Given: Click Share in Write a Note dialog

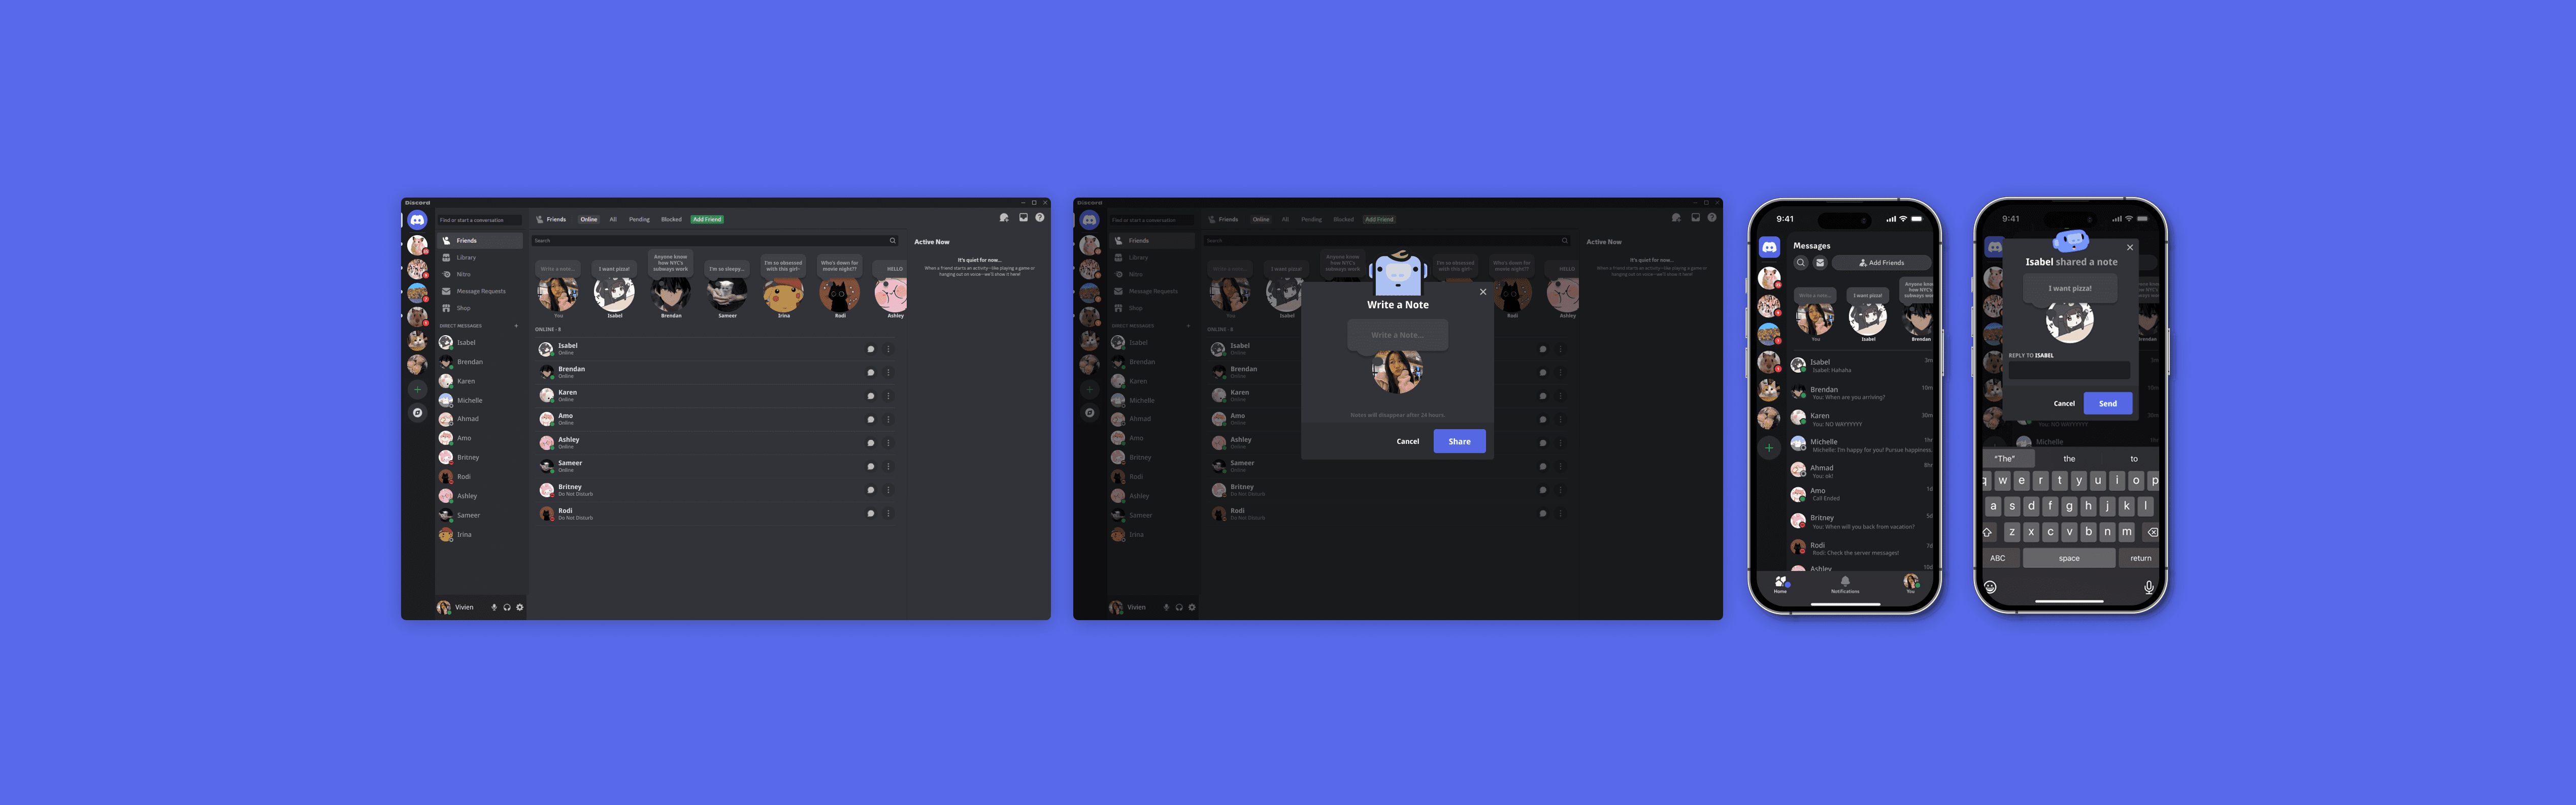Looking at the screenshot, I should tap(1459, 441).
